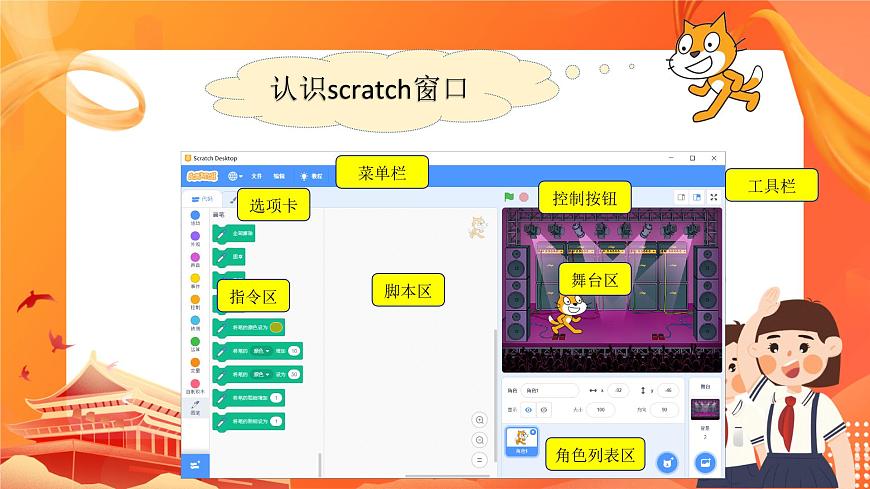Click the sprite name field
The height and width of the screenshot is (489, 870).
(x=549, y=391)
